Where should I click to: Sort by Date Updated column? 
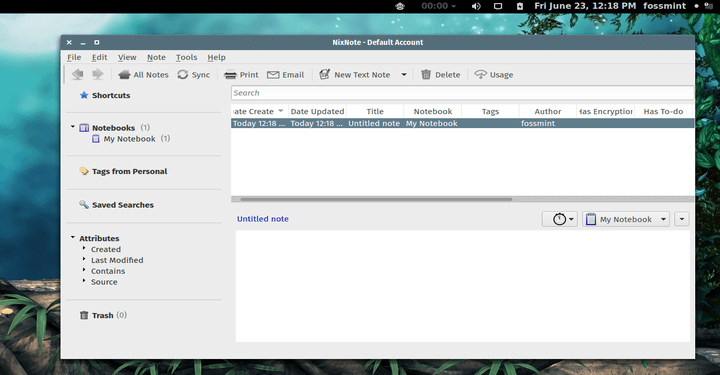coord(317,111)
